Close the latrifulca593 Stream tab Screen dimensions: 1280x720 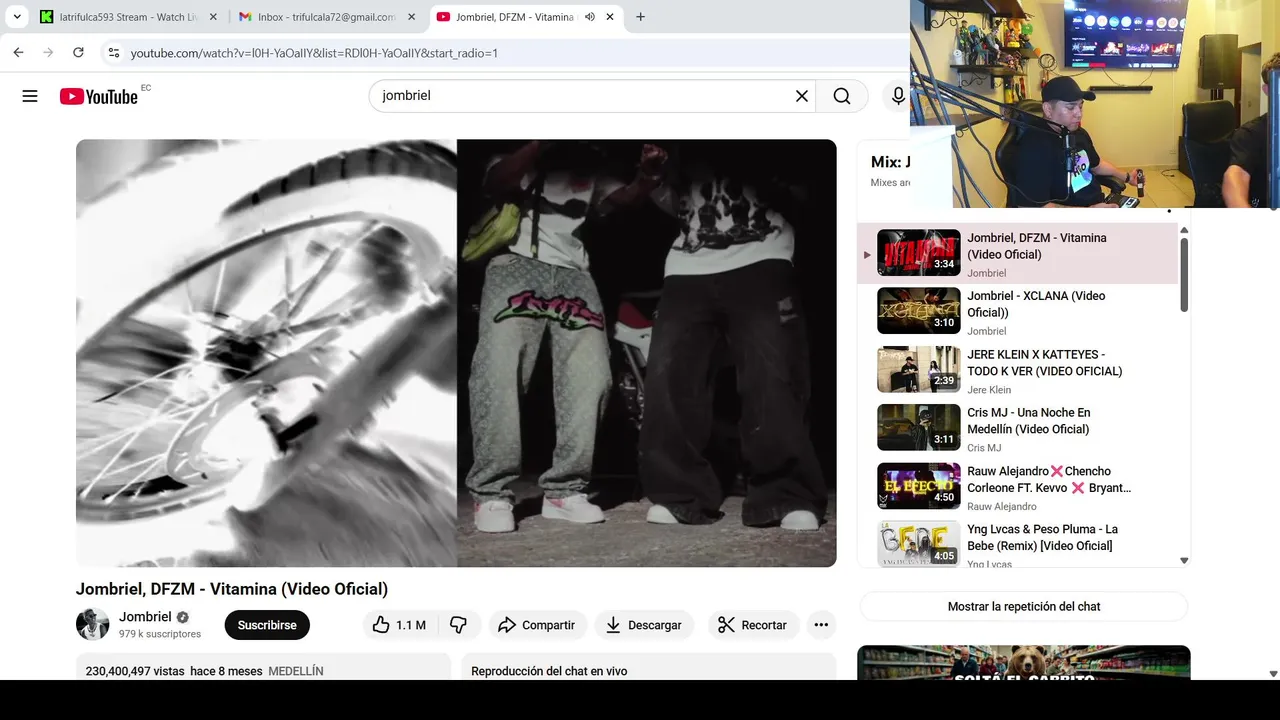[x=213, y=17]
